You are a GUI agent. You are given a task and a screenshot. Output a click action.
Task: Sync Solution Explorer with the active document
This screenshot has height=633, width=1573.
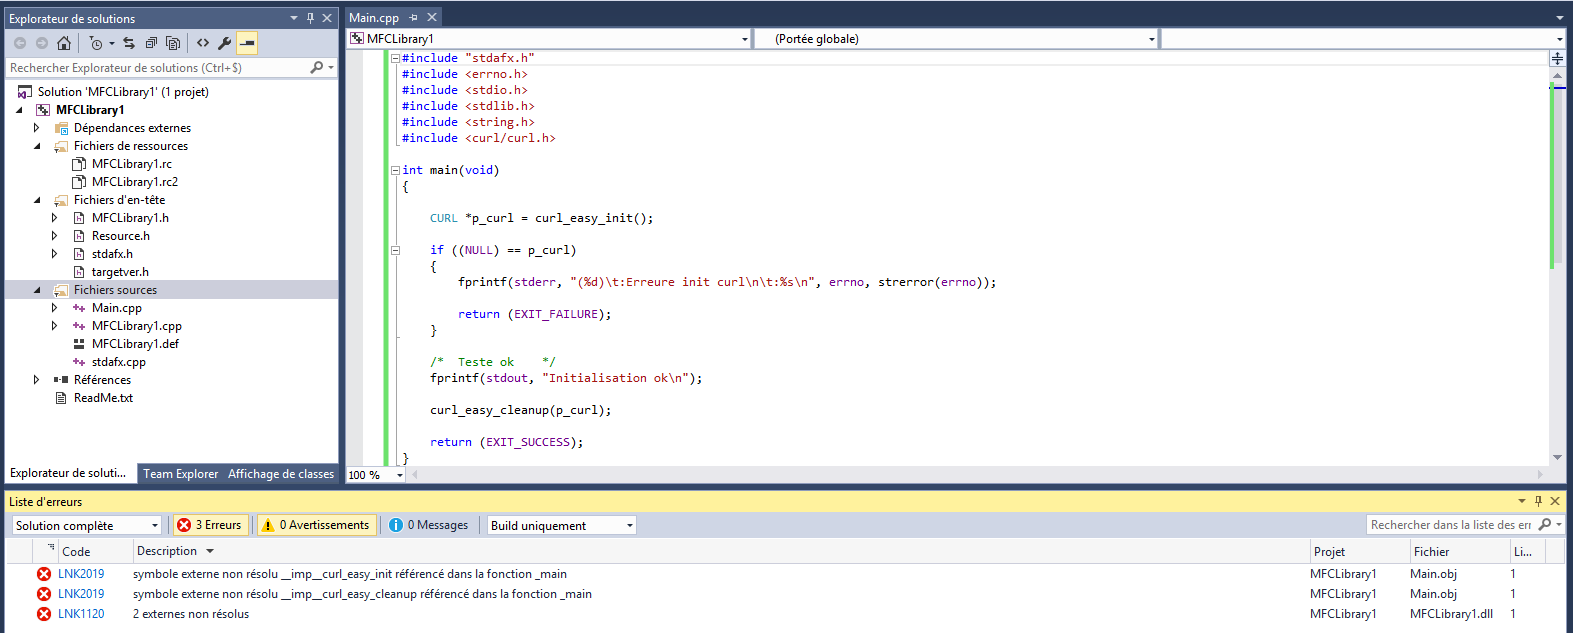point(129,43)
